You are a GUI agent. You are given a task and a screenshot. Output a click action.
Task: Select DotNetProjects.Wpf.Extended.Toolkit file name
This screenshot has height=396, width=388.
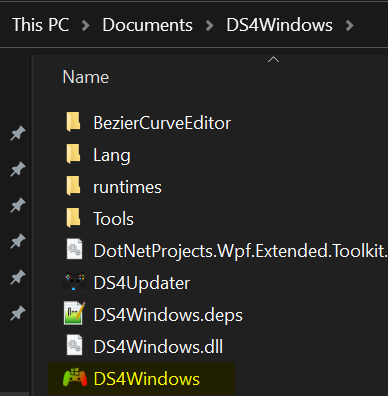240,251
